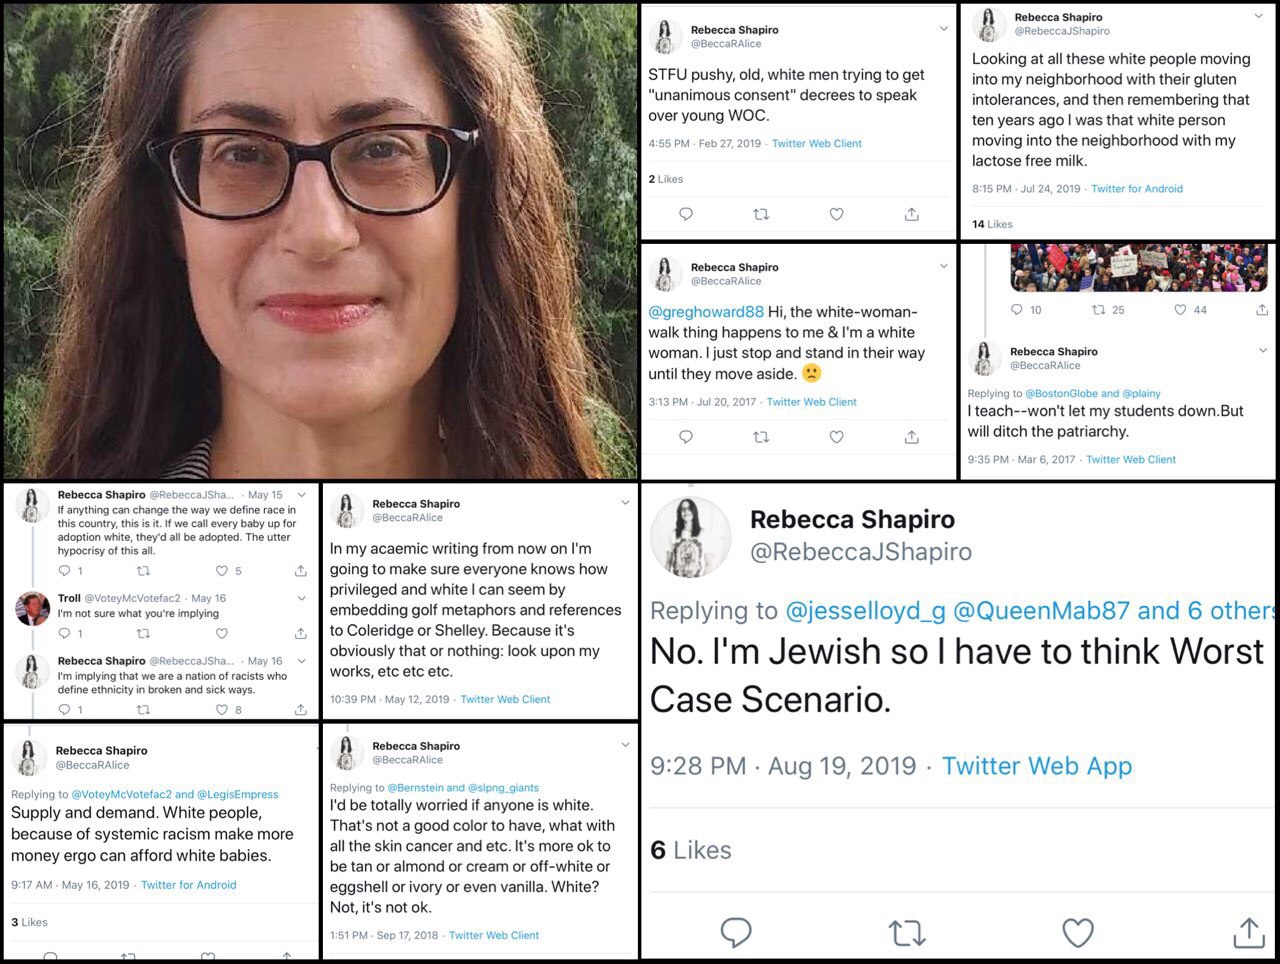1280x964 pixels.
Task: Expand options chevron on academic writing tweet
Action: pyautogui.click(x=625, y=503)
